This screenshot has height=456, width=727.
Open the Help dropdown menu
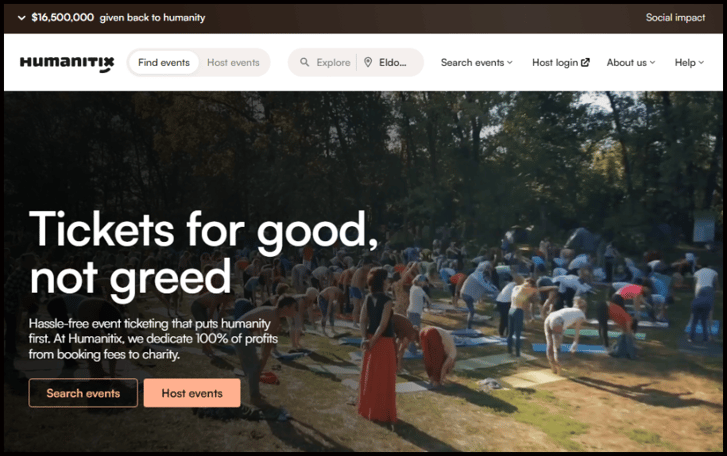coord(689,62)
